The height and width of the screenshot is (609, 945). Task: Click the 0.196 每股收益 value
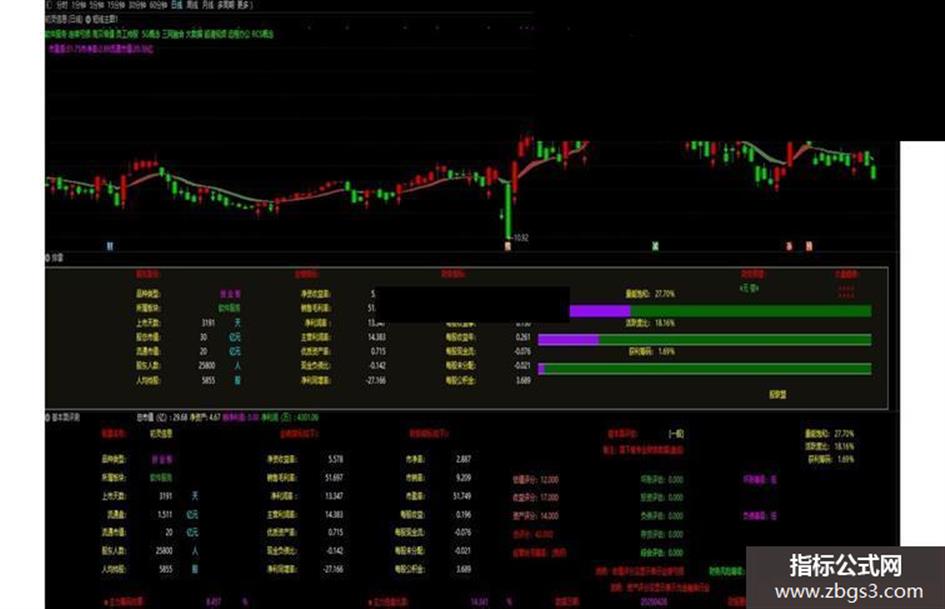click(x=463, y=514)
